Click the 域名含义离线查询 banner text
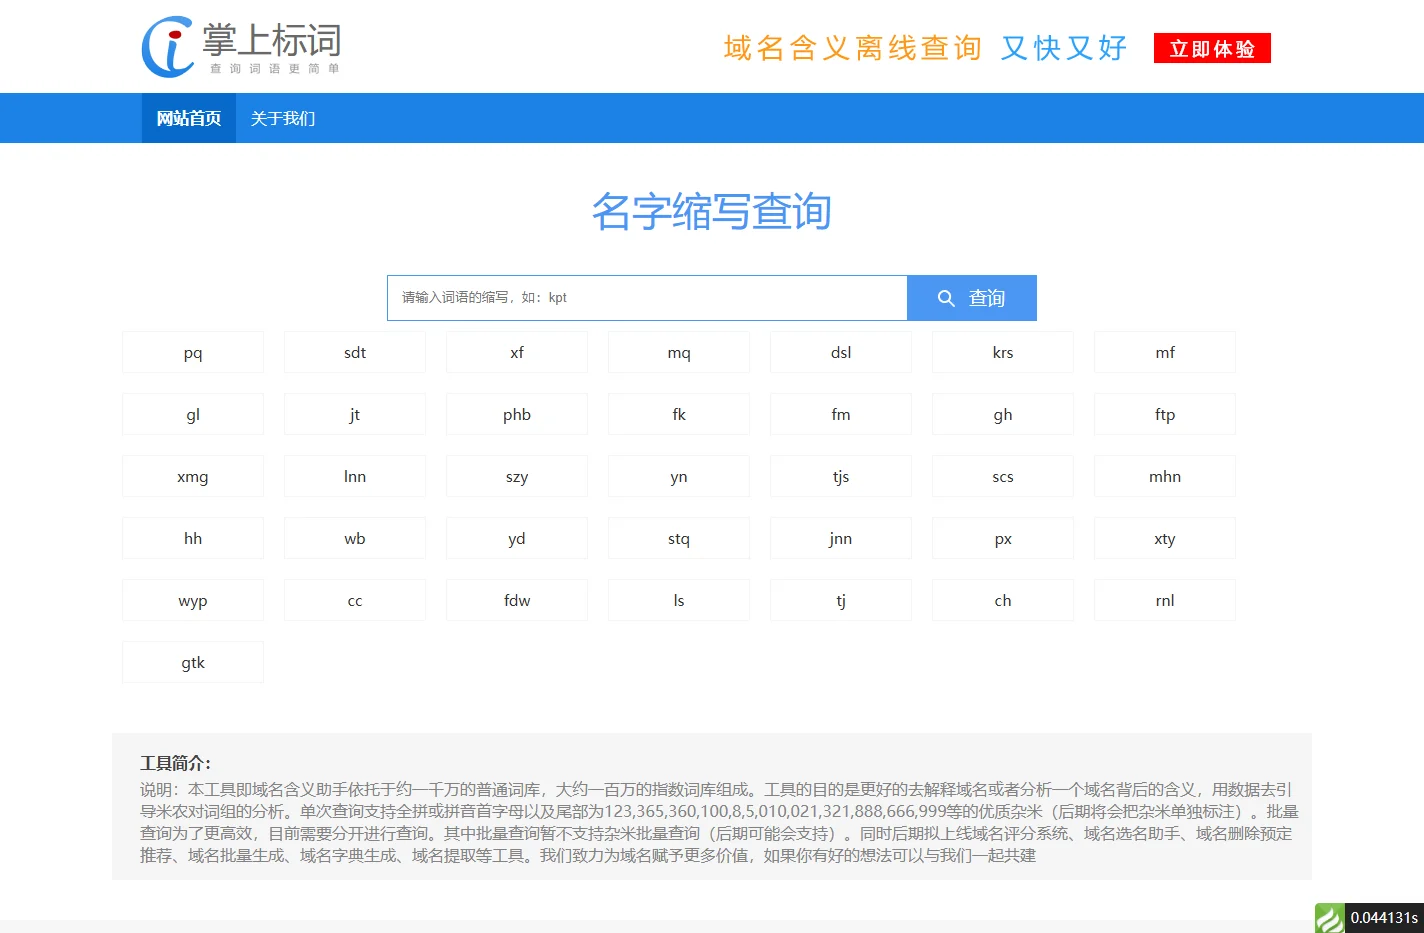Viewport: 1424px width, 933px height. [x=852, y=48]
